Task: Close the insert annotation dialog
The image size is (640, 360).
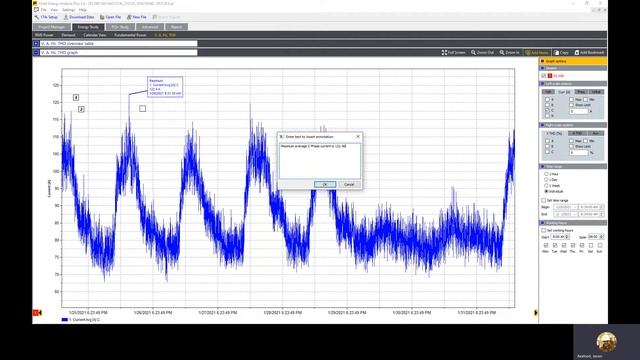Action: click(x=358, y=137)
